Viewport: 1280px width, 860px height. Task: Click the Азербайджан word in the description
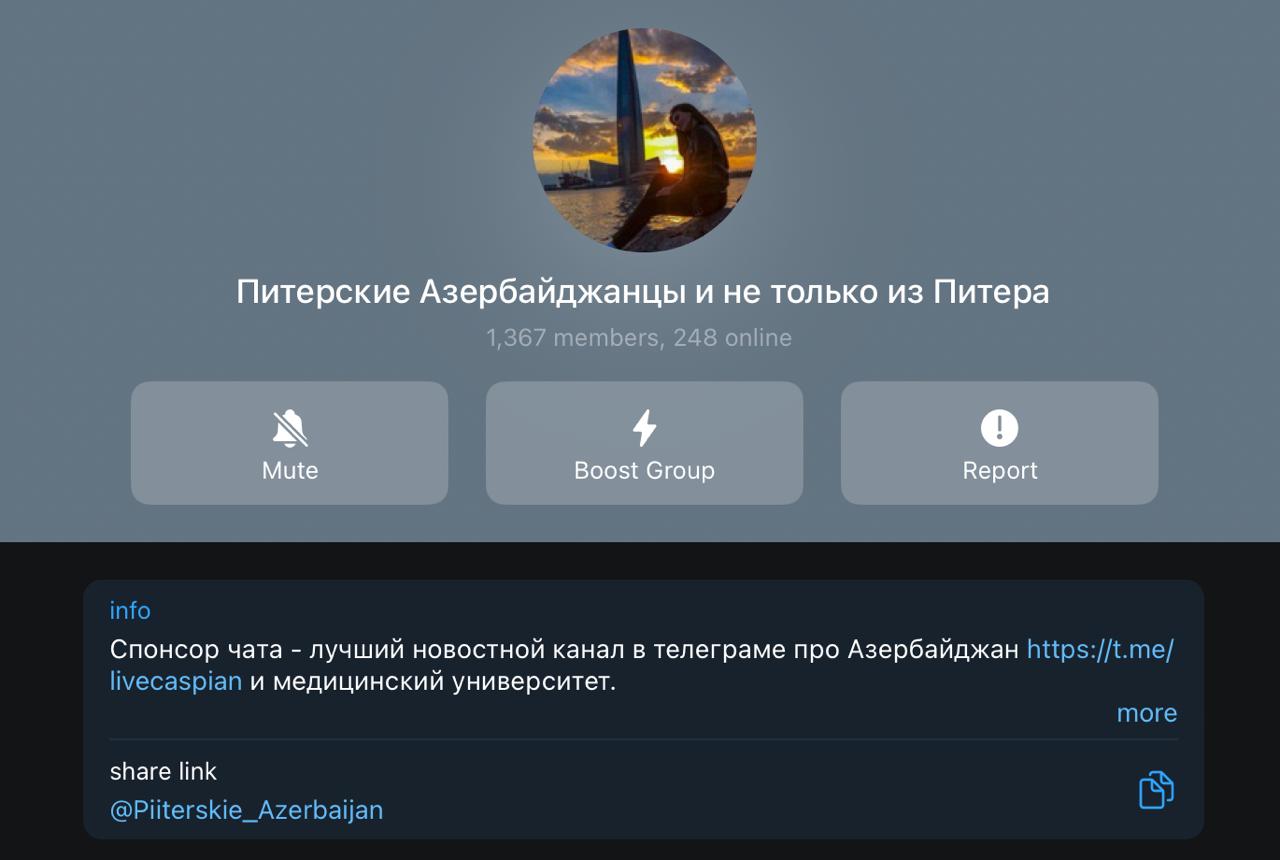933,650
